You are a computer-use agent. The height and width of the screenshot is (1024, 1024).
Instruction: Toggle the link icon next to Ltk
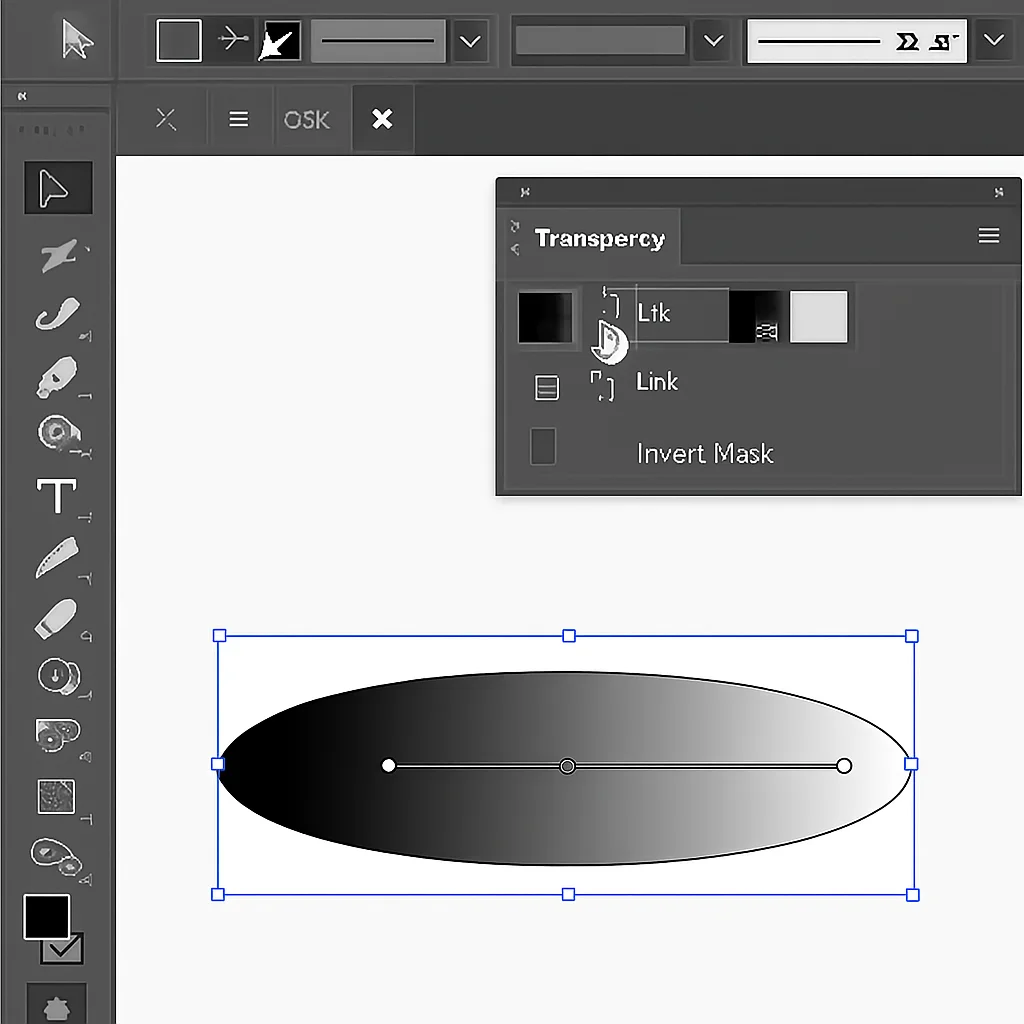pyautogui.click(x=611, y=301)
